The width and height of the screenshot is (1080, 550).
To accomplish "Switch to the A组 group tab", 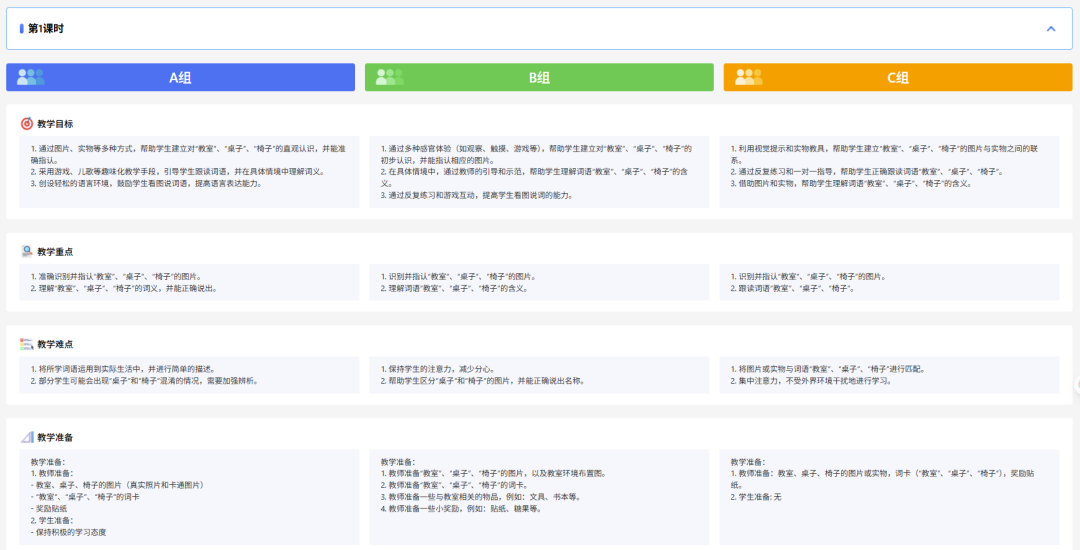I will pos(180,78).
